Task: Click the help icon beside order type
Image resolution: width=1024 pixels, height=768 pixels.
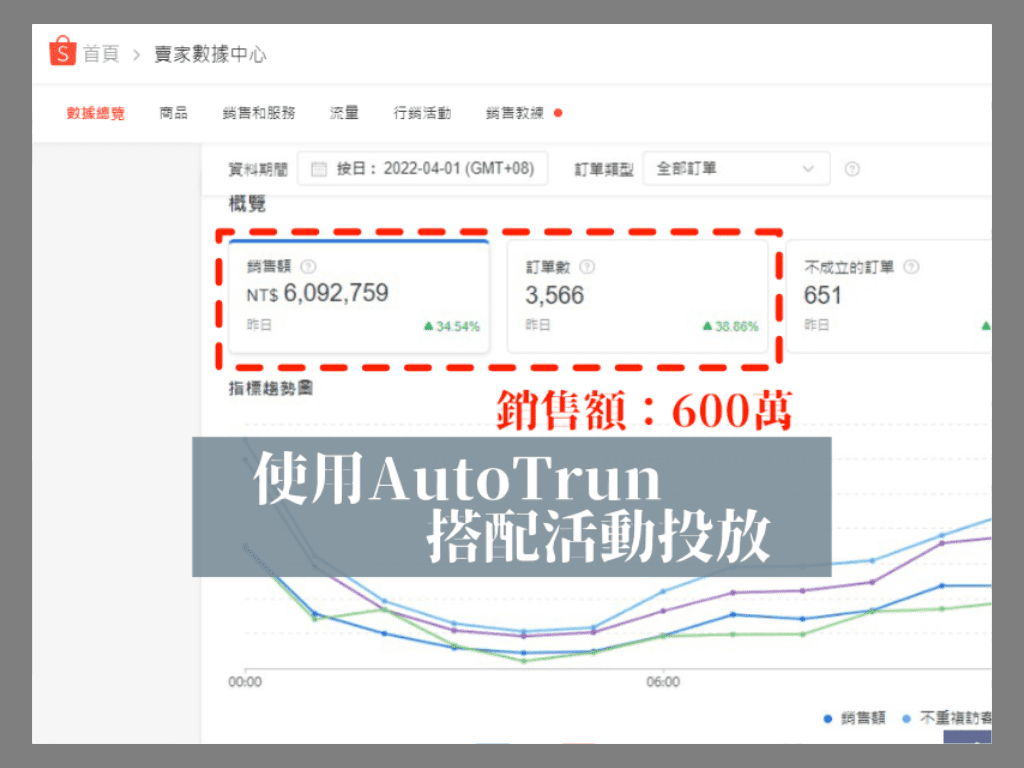Action: point(852,169)
